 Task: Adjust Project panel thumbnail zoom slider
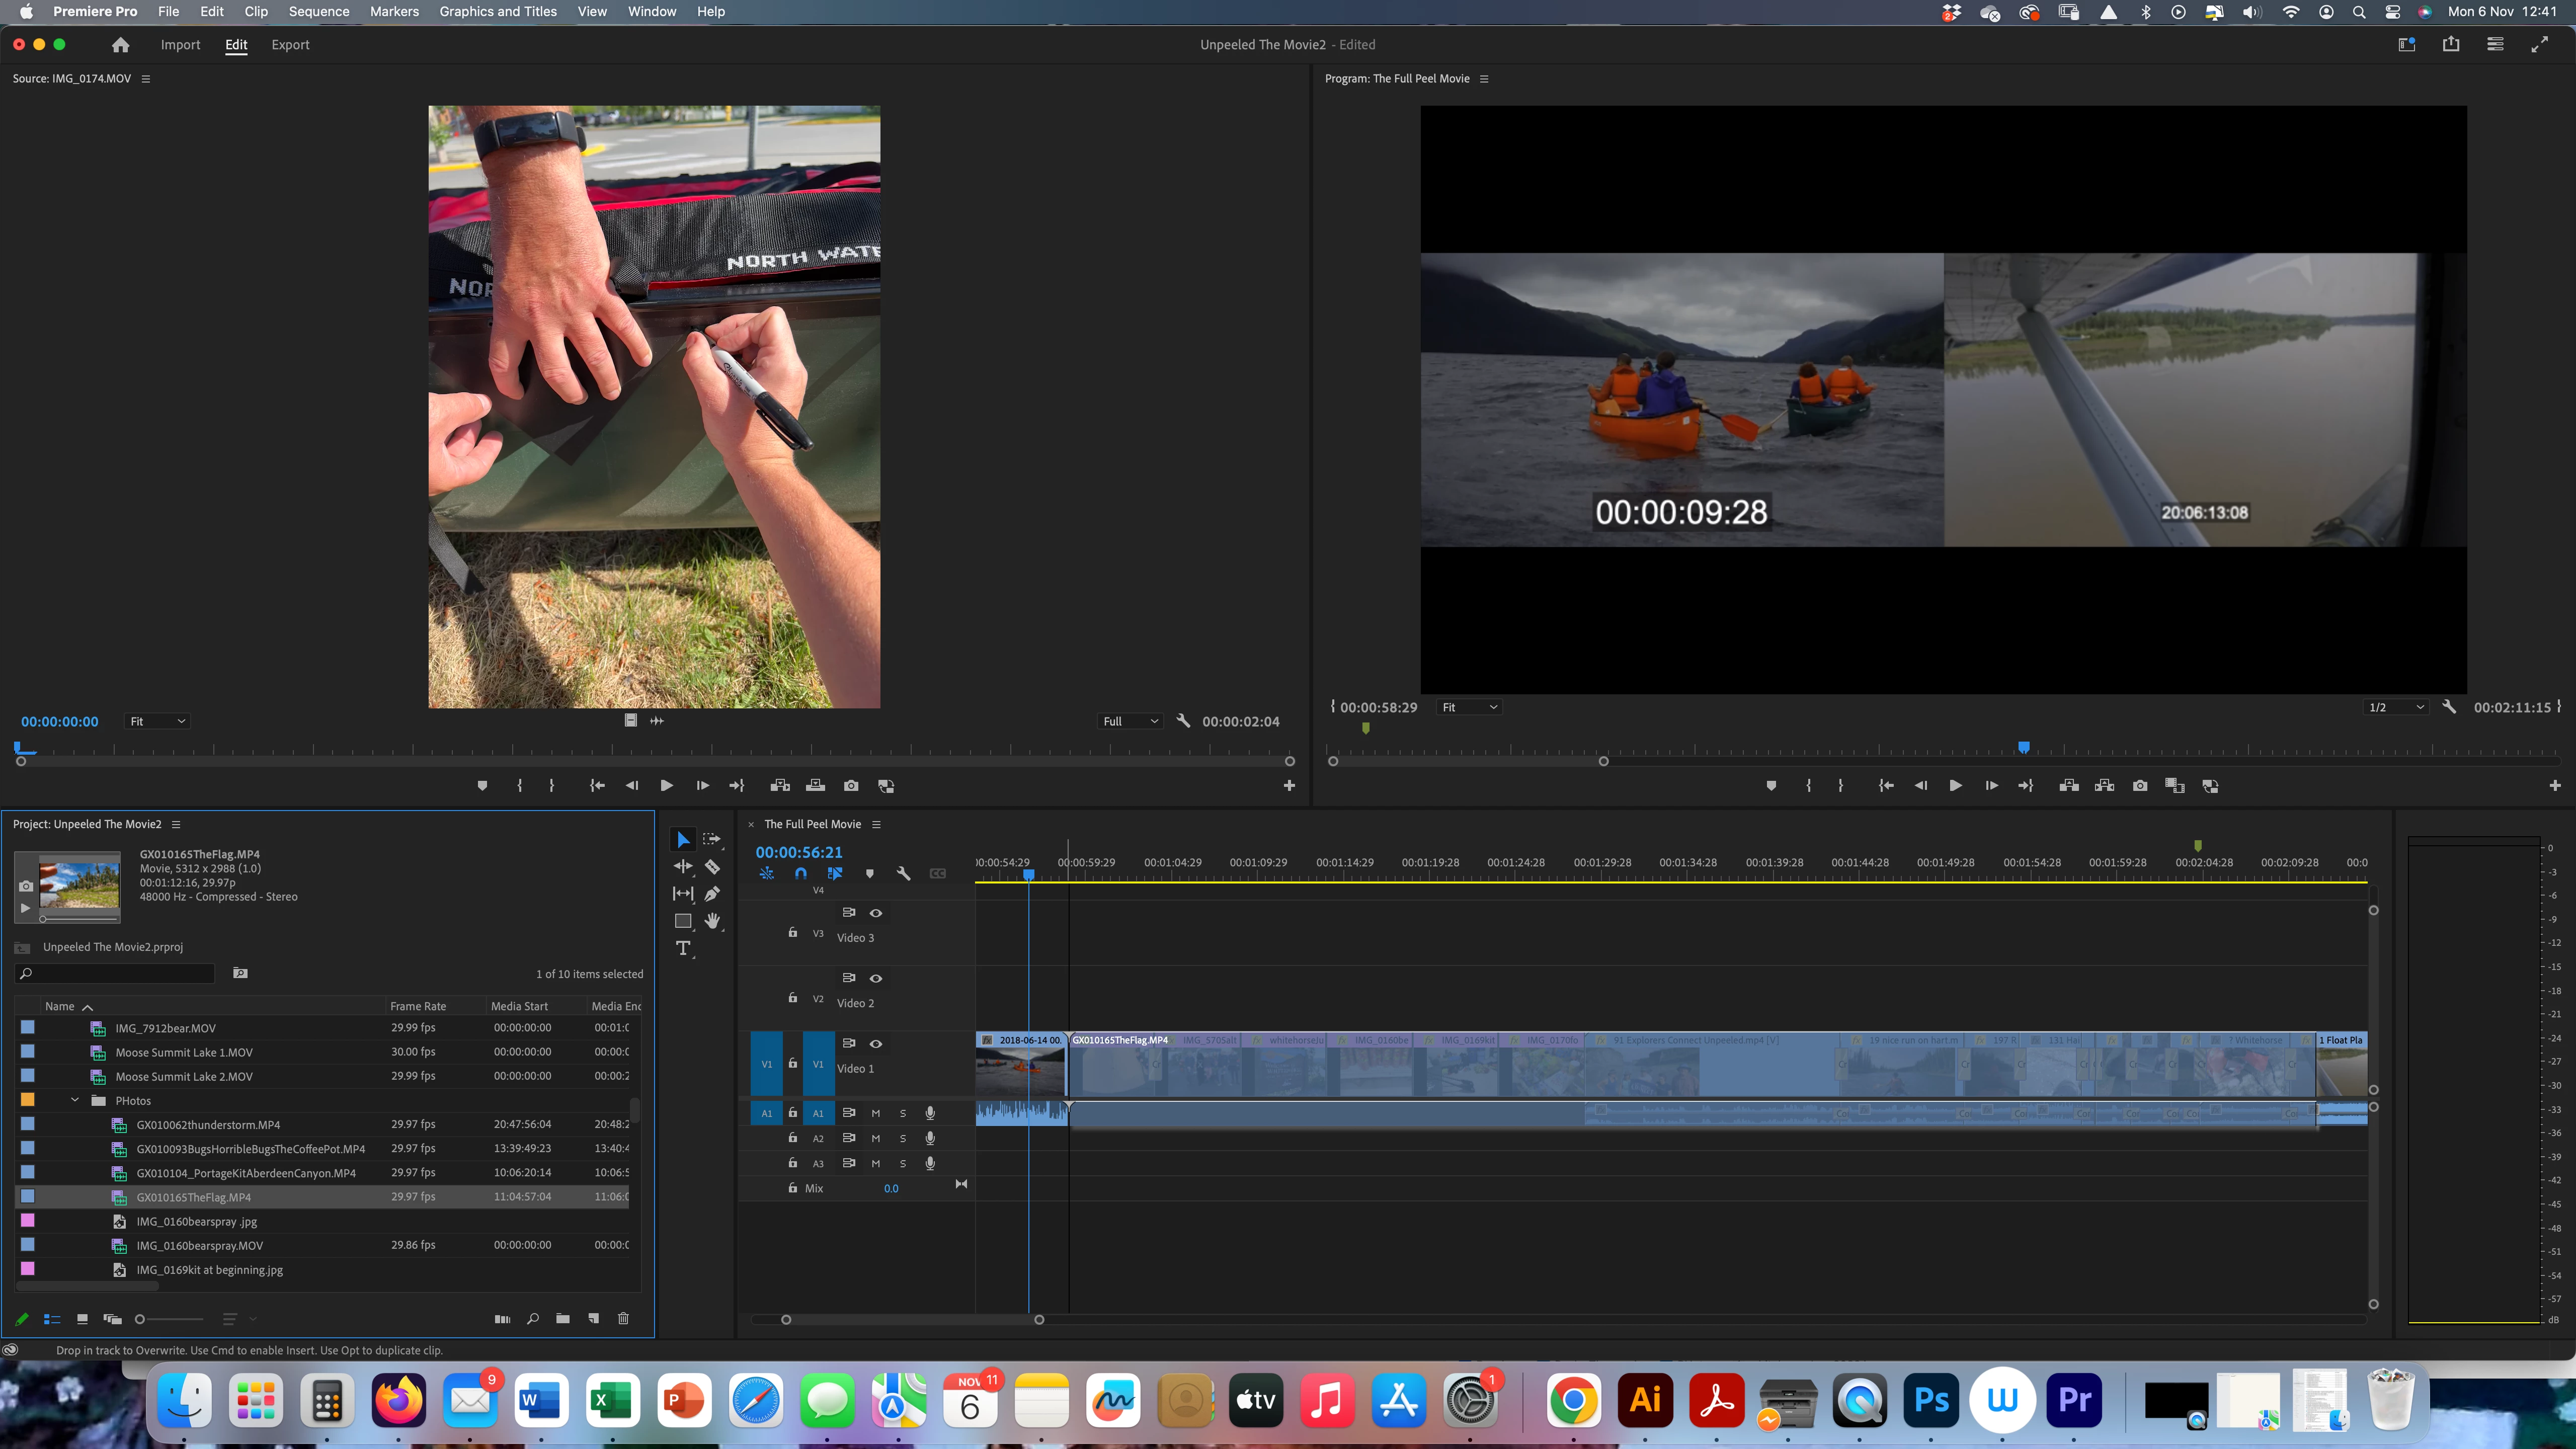click(x=140, y=1319)
